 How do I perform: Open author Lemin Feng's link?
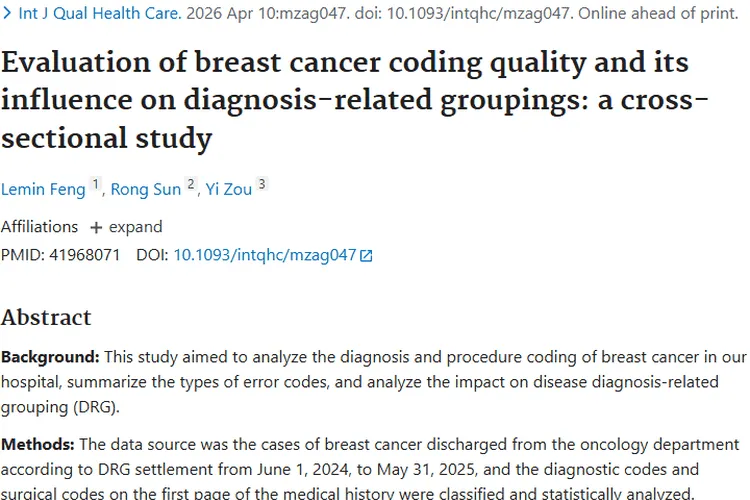pos(43,188)
